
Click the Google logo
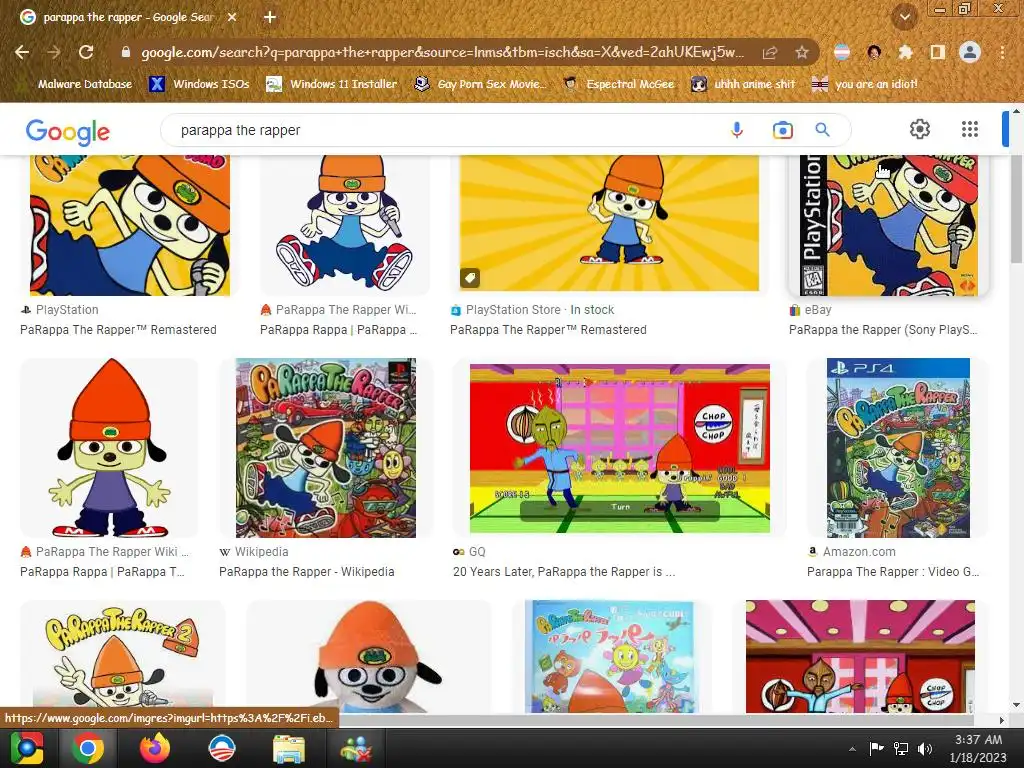(68, 132)
